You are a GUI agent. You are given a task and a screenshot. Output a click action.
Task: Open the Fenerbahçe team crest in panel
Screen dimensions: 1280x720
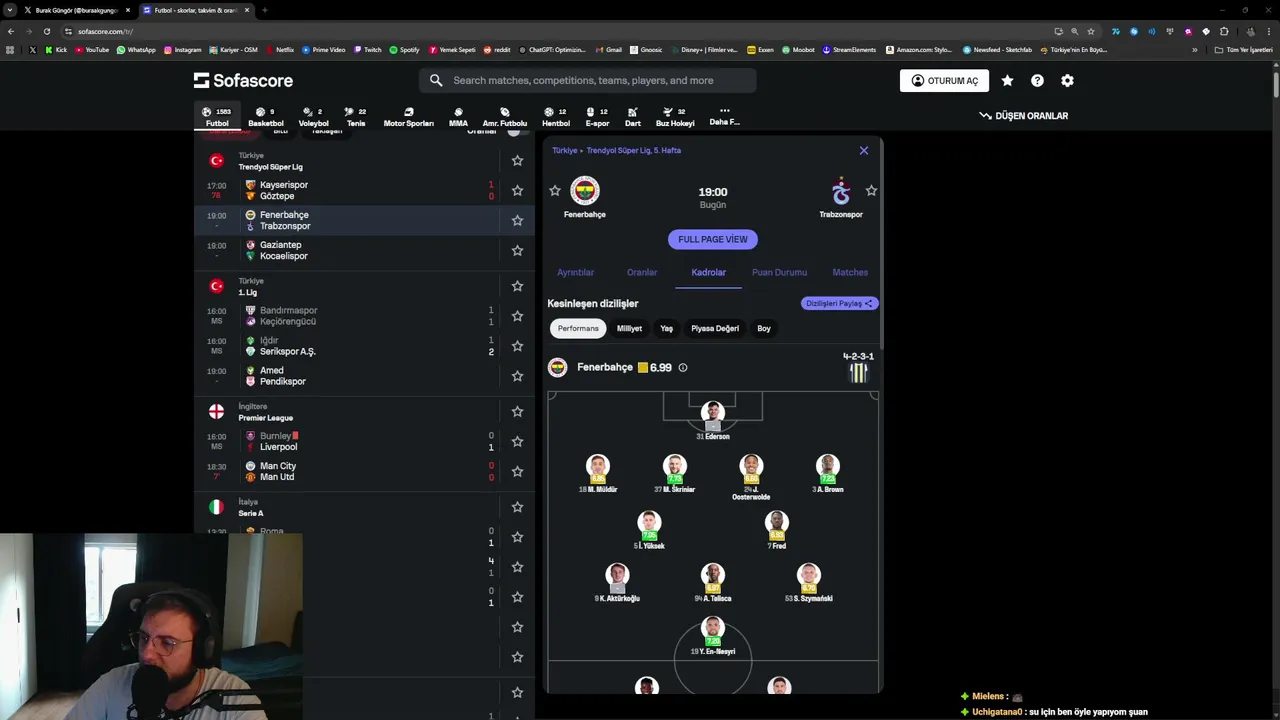(x=585, y=190)
